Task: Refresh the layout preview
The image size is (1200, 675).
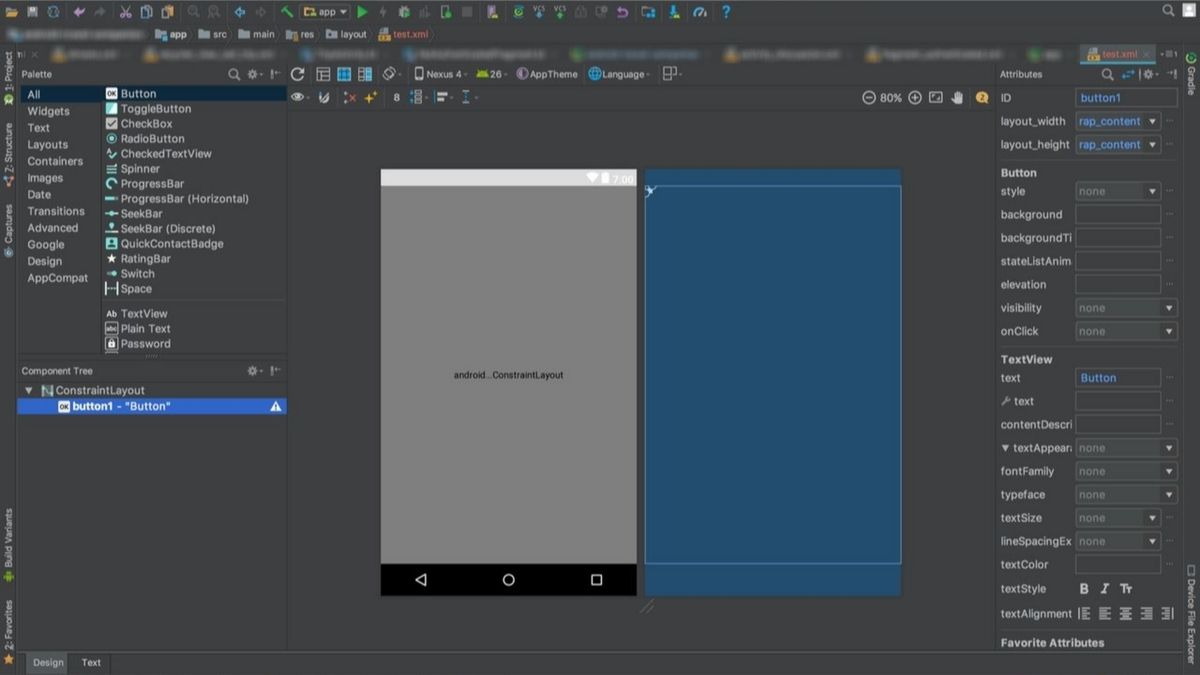Action: pyautogui.click(x=297, y=74)
